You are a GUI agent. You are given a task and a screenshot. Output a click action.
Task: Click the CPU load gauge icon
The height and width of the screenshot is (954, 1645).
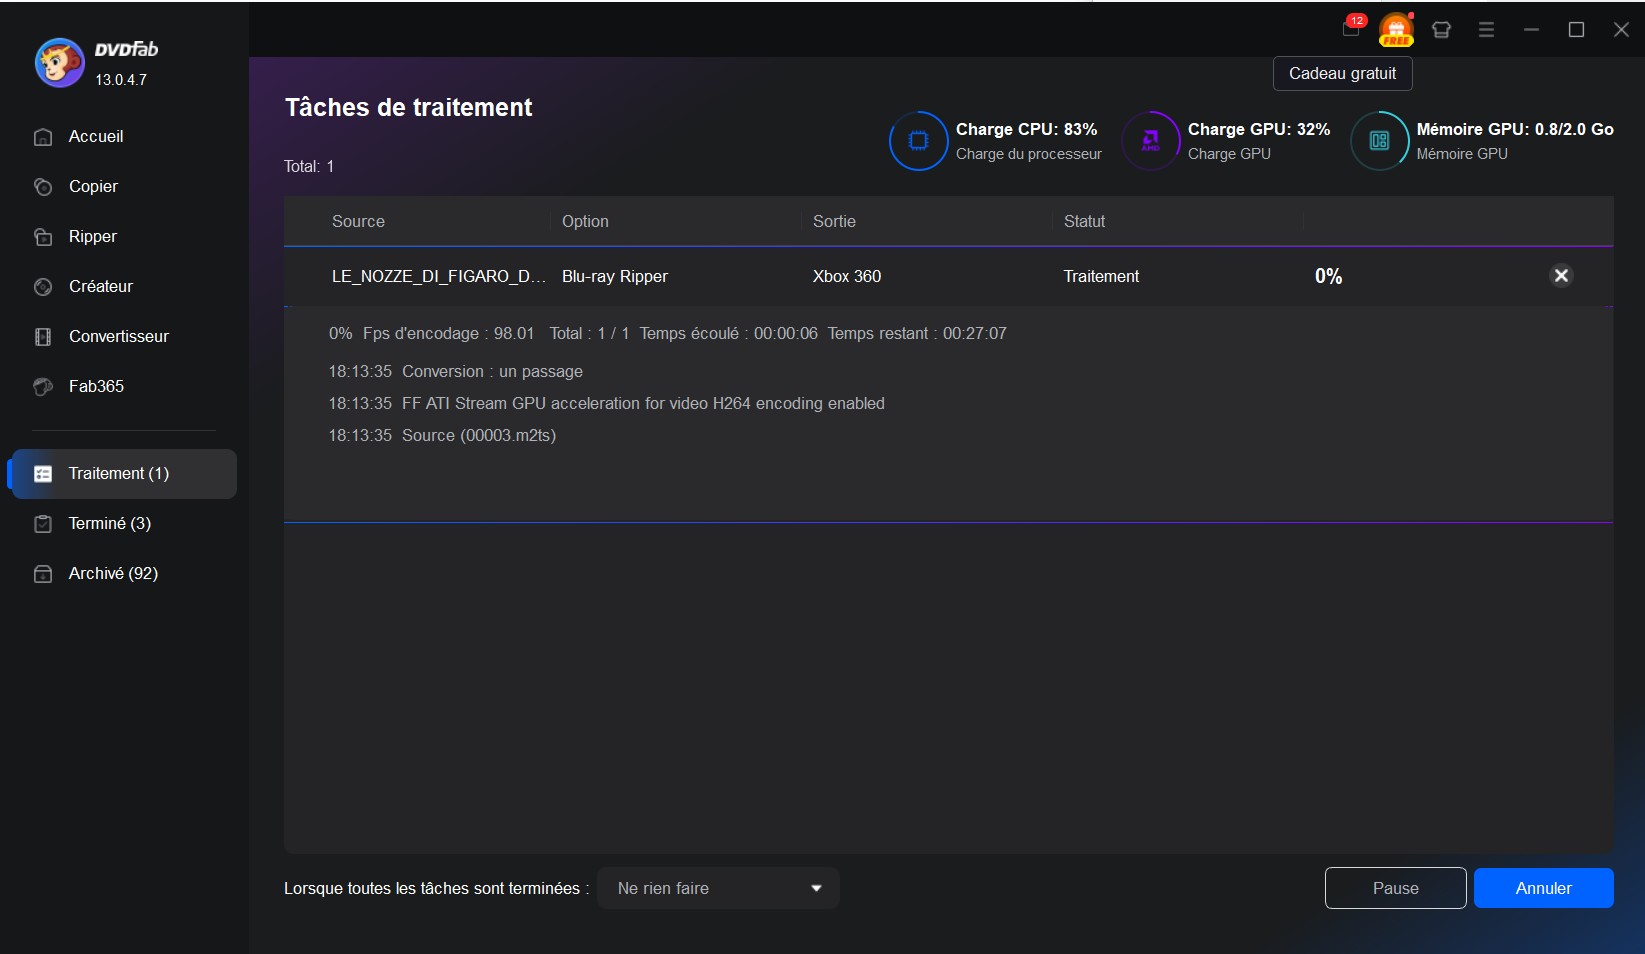pos(918,141)
